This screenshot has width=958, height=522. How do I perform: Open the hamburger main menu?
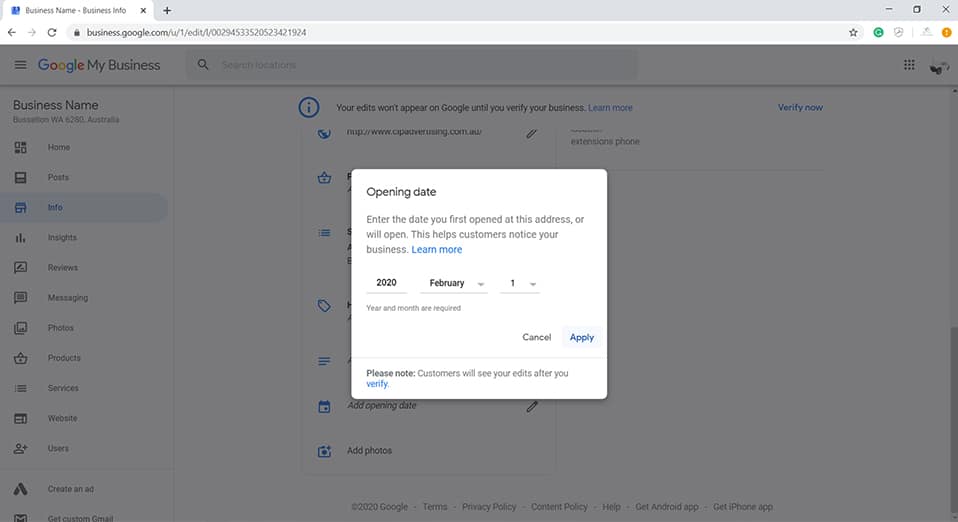(x=20, y=65)
